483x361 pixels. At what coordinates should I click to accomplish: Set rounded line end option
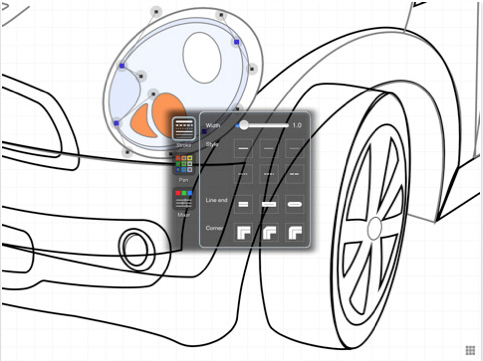pyautogui.click(x=295, y=204)
